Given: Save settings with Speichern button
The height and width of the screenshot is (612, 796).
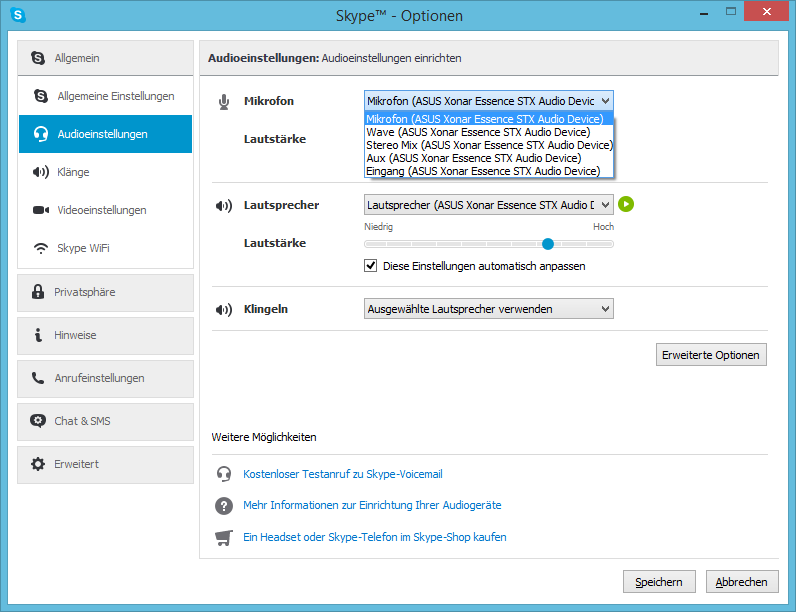Looking at the screenshot, I should tap(659, 582).
